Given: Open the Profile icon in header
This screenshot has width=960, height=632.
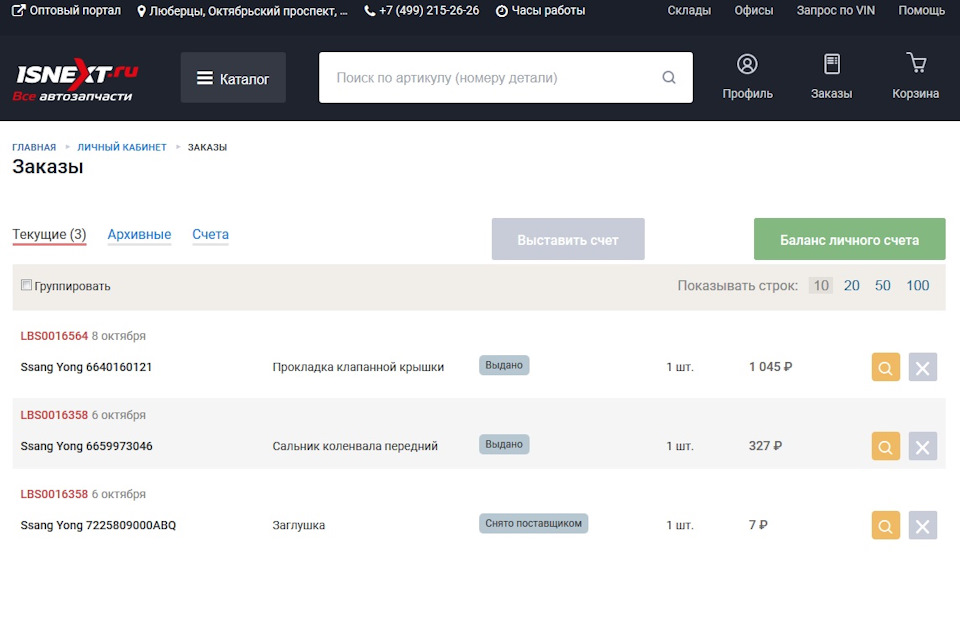Looking at the screenshot, I should coord(747,77).
